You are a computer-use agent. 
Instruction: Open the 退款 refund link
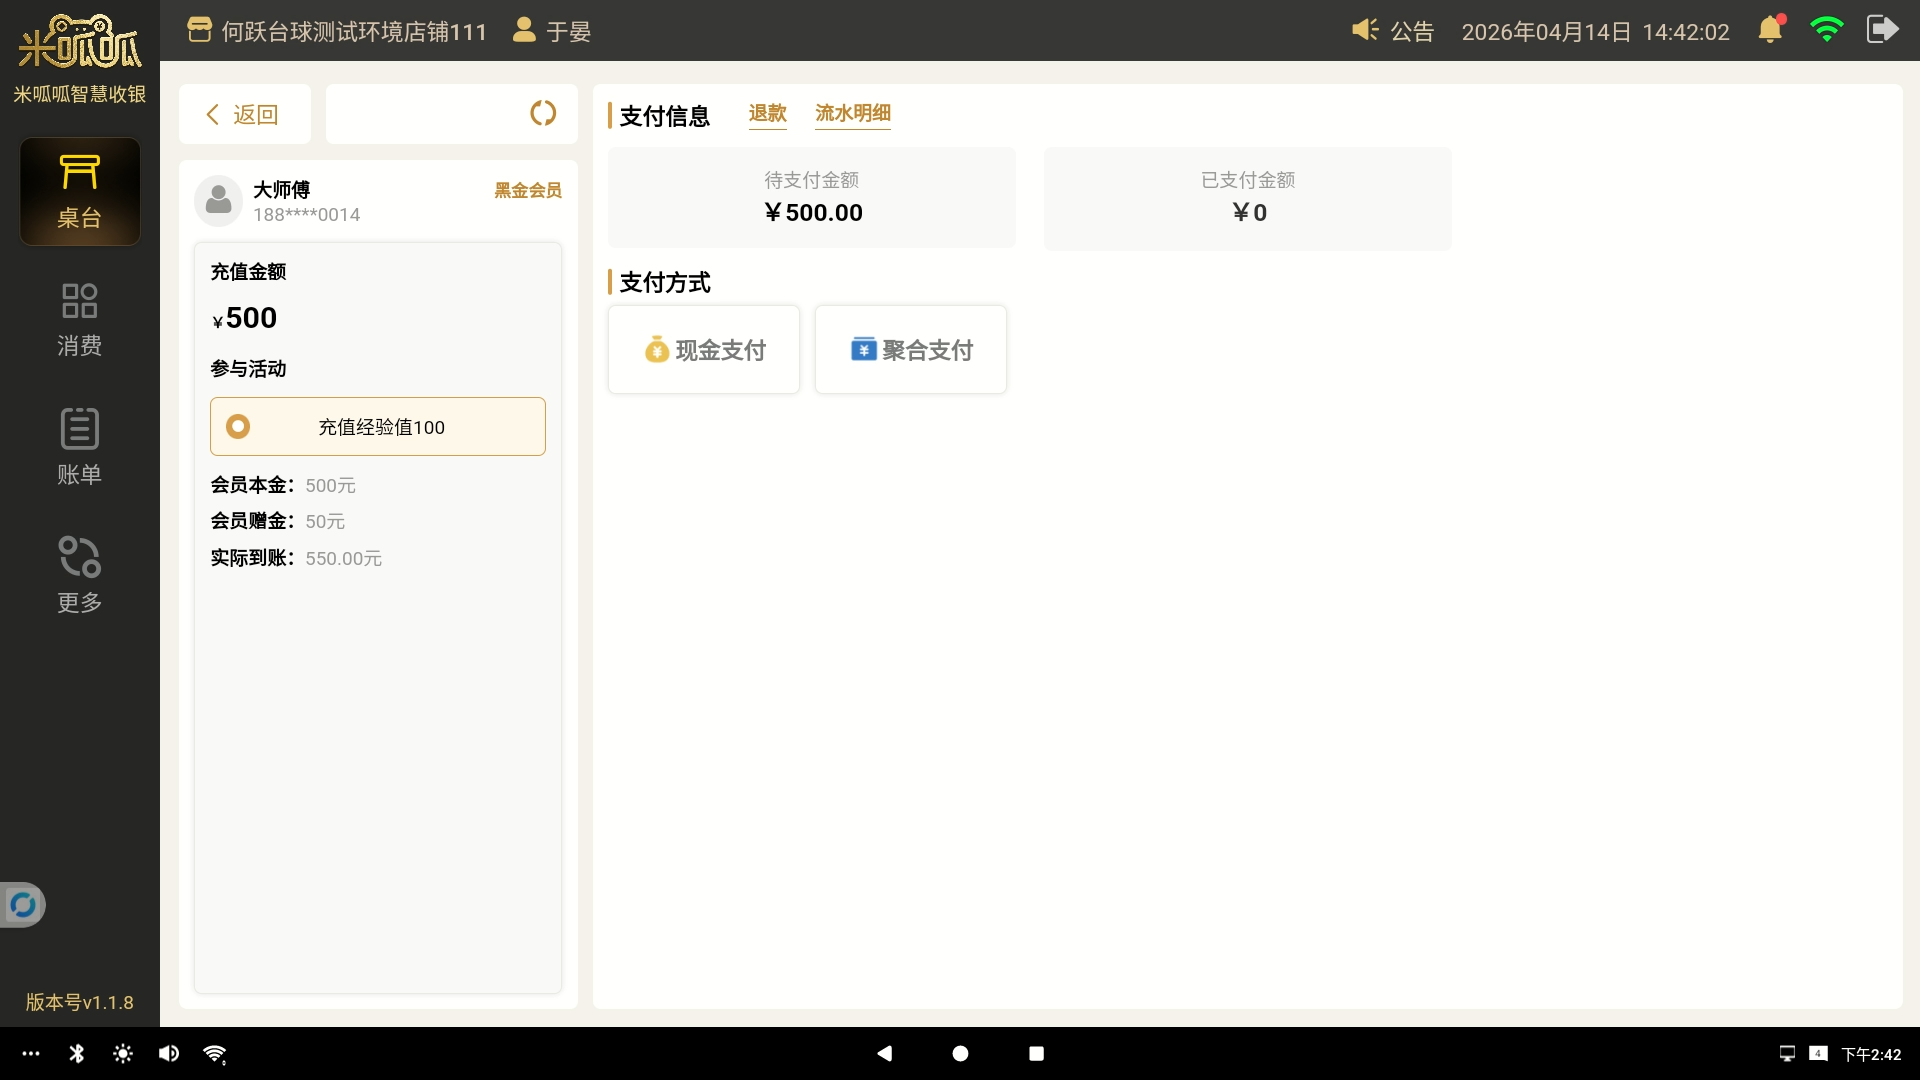(767, 114)
